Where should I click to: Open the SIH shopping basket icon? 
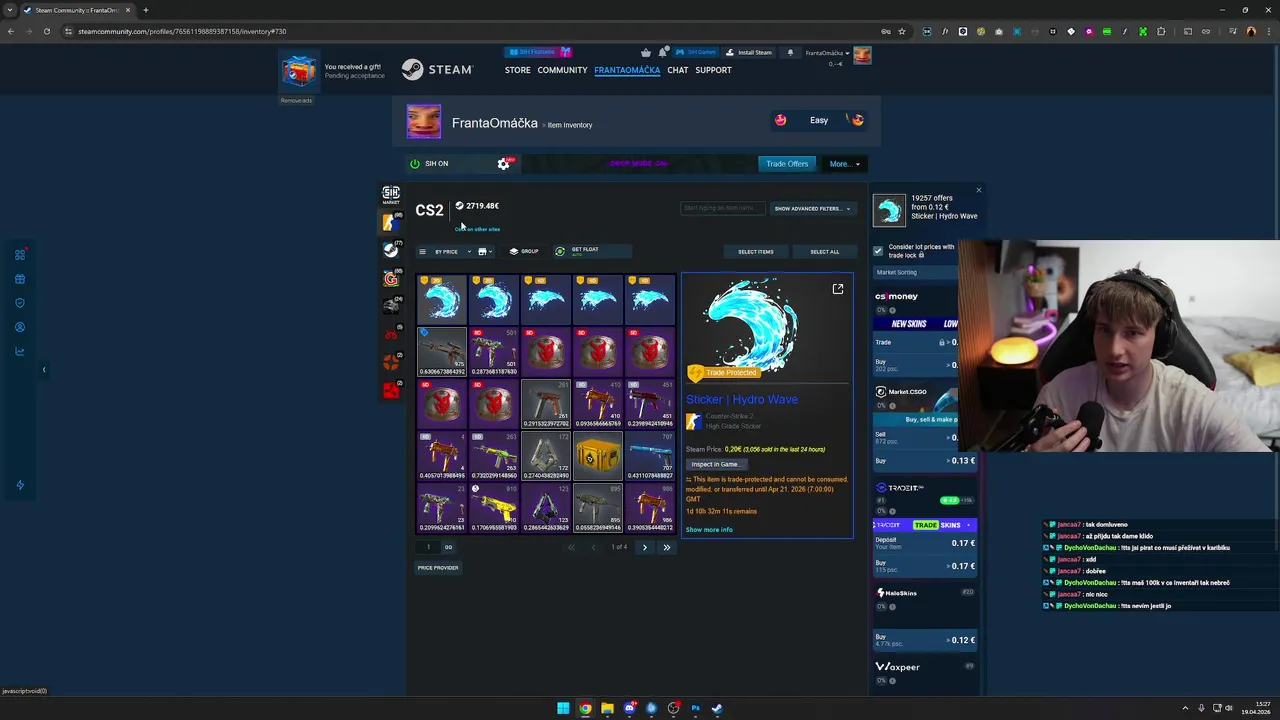click(x=646, y=52)
